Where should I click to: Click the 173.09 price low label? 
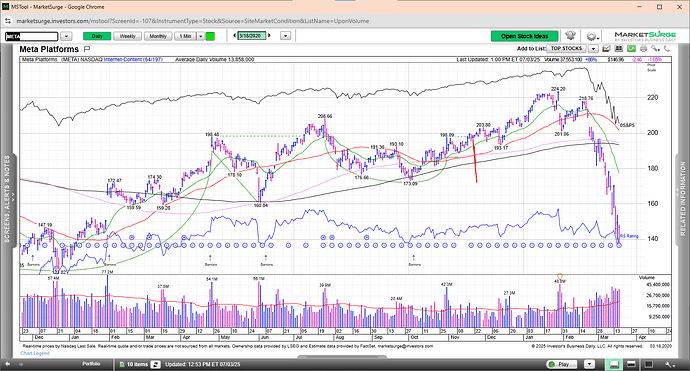[x=410, y=184]
